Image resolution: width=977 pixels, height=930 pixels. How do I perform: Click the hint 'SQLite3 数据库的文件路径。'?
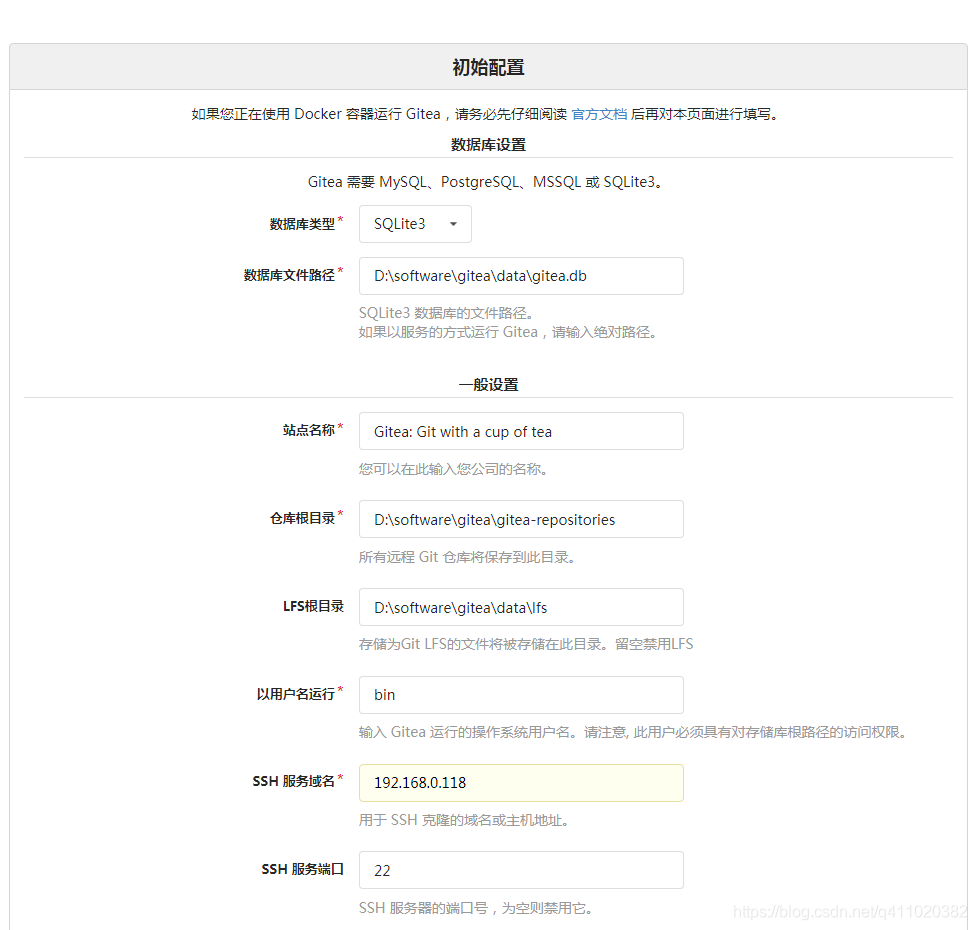pos(446,313)
